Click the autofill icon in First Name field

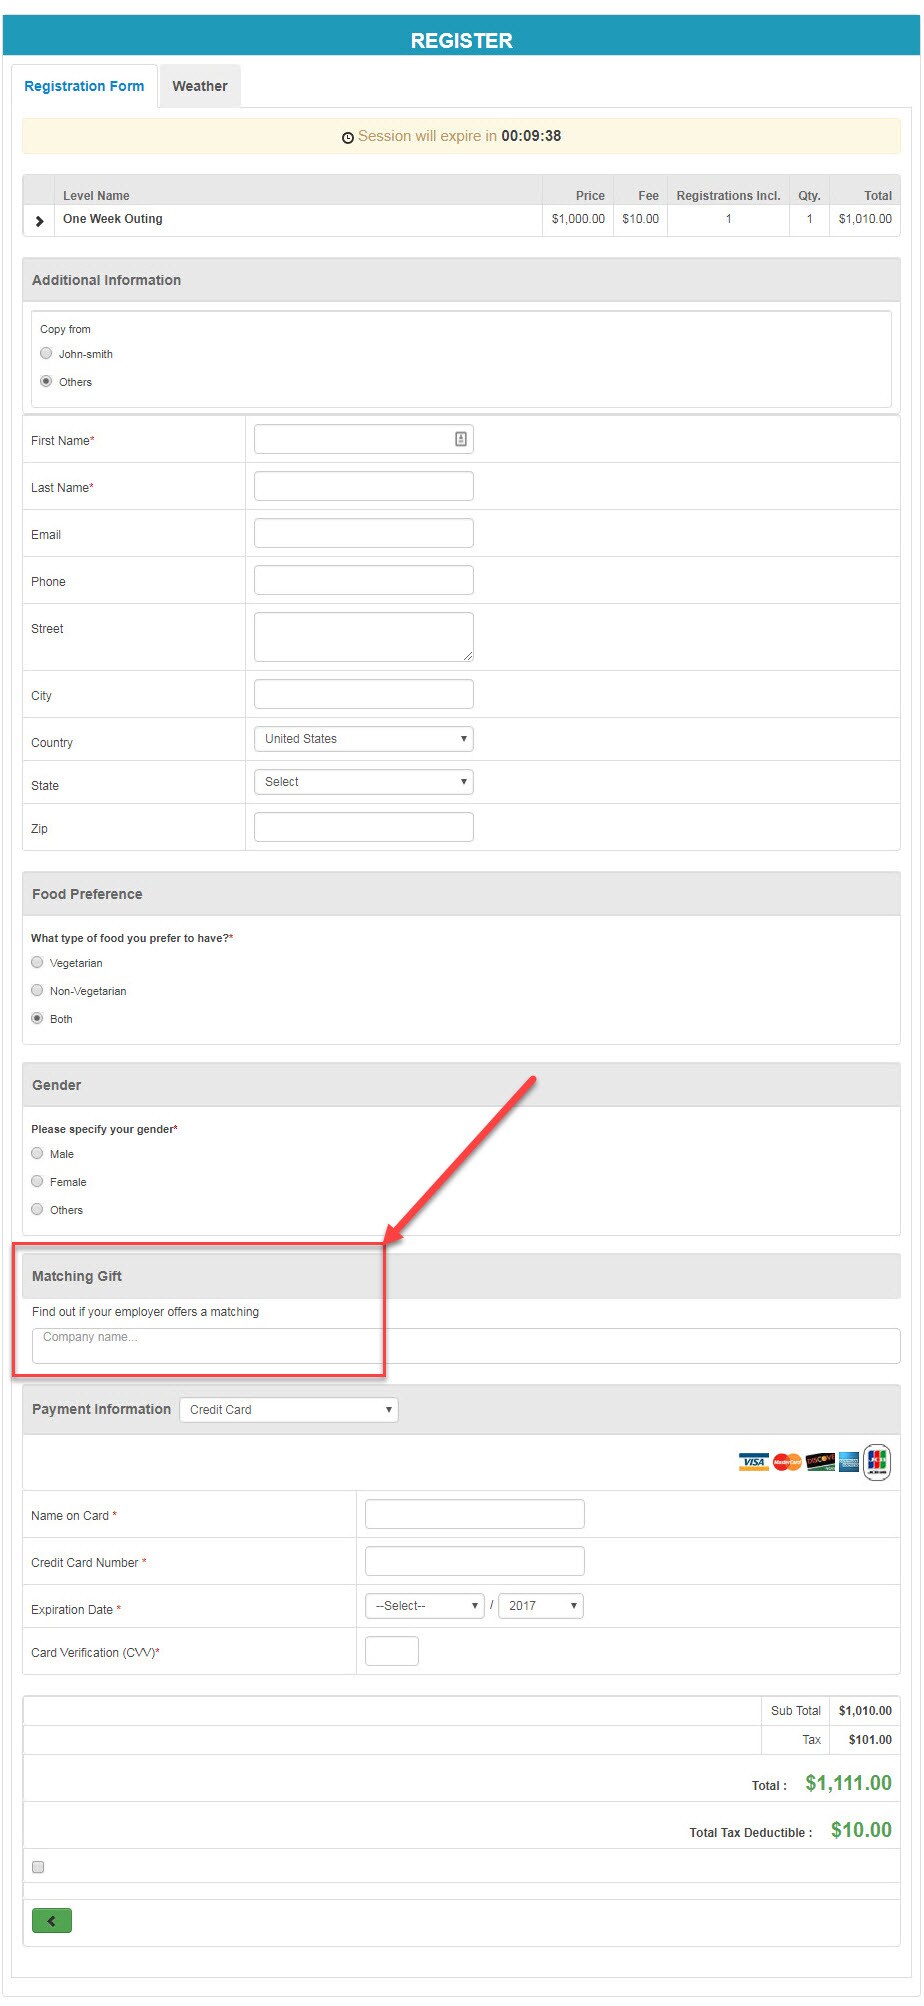coord(461,438)
